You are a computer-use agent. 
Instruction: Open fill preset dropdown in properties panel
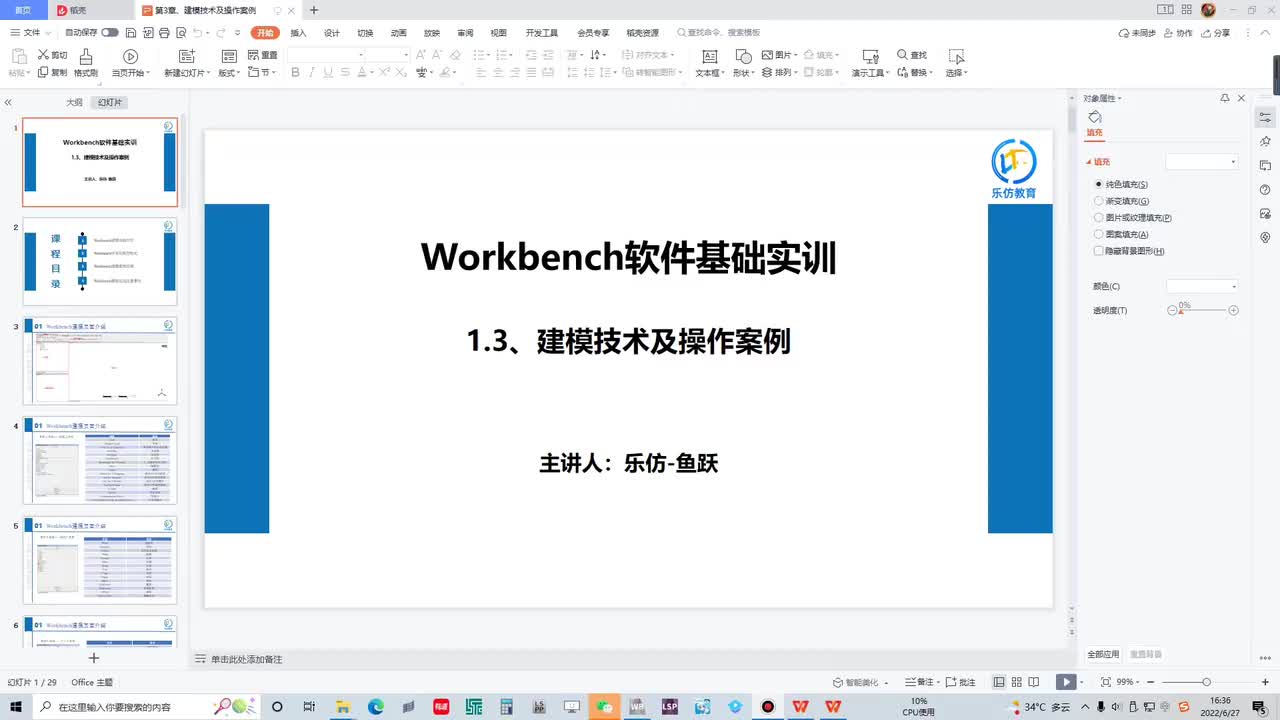1202,161
